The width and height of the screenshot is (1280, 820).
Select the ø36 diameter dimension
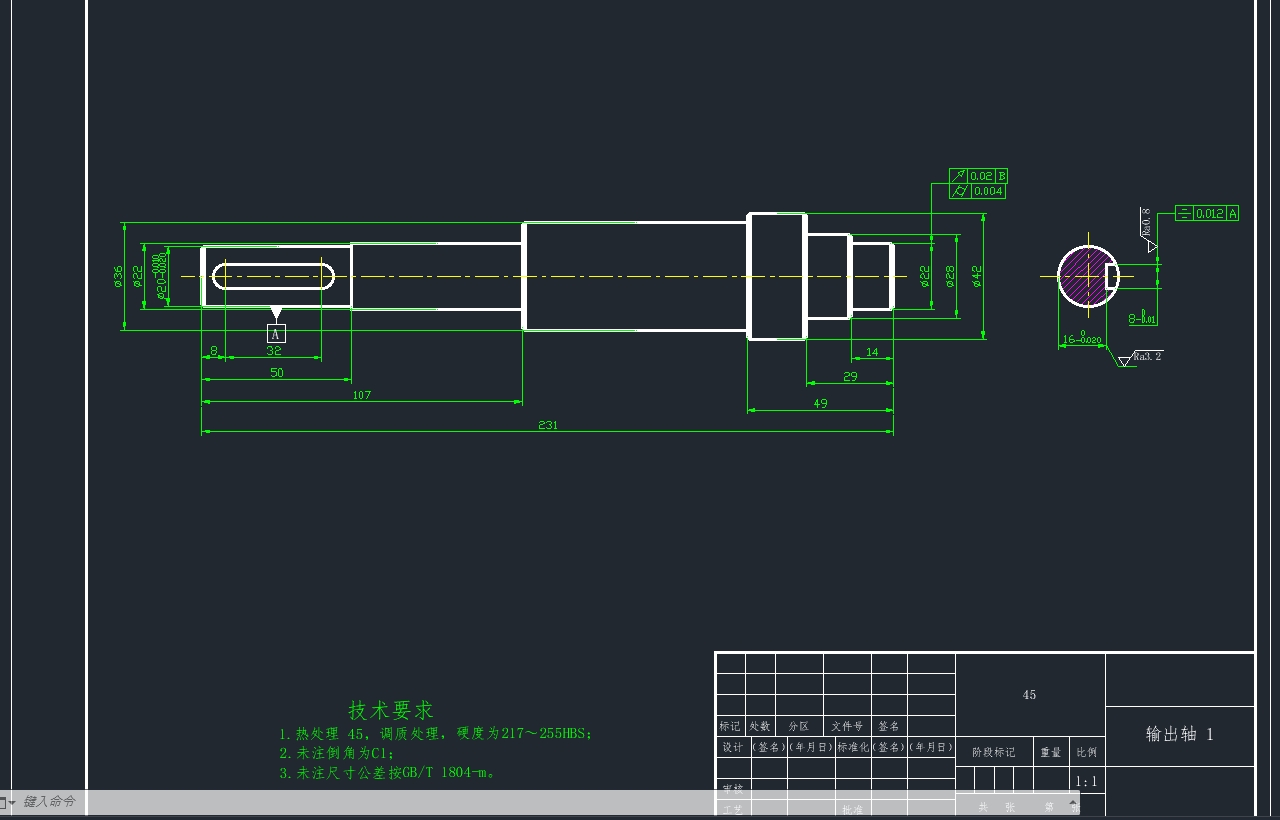click(118, 276)
